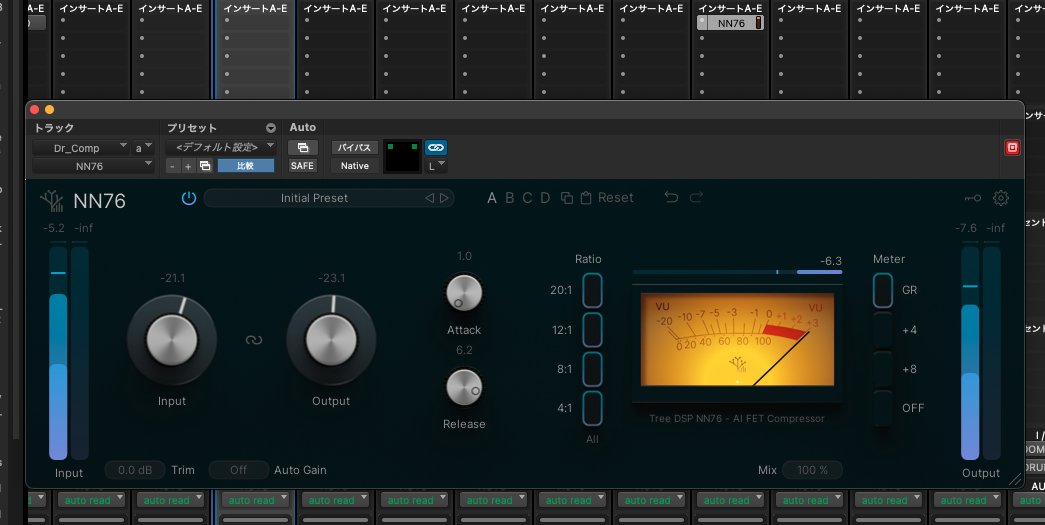This screenshot has width=1045, height=525.
Task: Open the insert position 'a' dropdown
Action: pyautogui.click(x=143, y=148)
